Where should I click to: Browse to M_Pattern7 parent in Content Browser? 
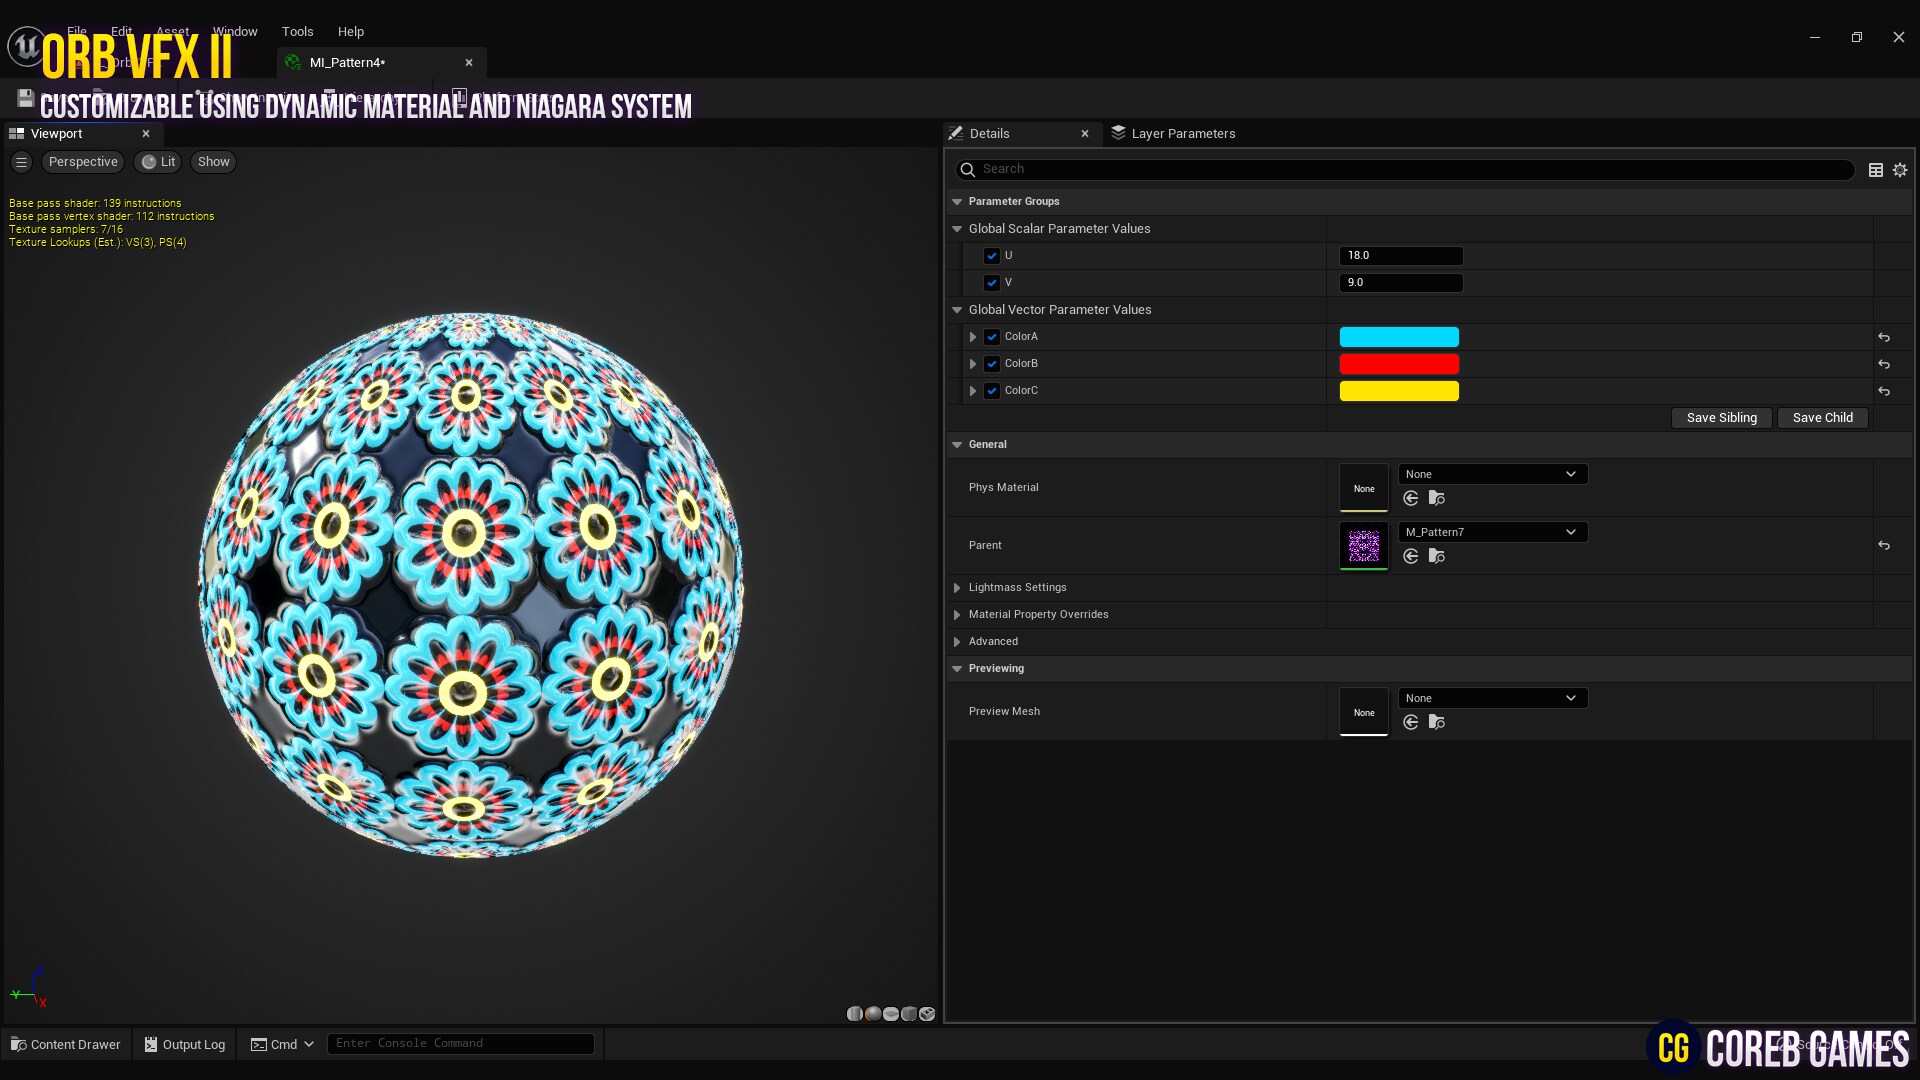pyautogui.click(x=1437, y=556)
